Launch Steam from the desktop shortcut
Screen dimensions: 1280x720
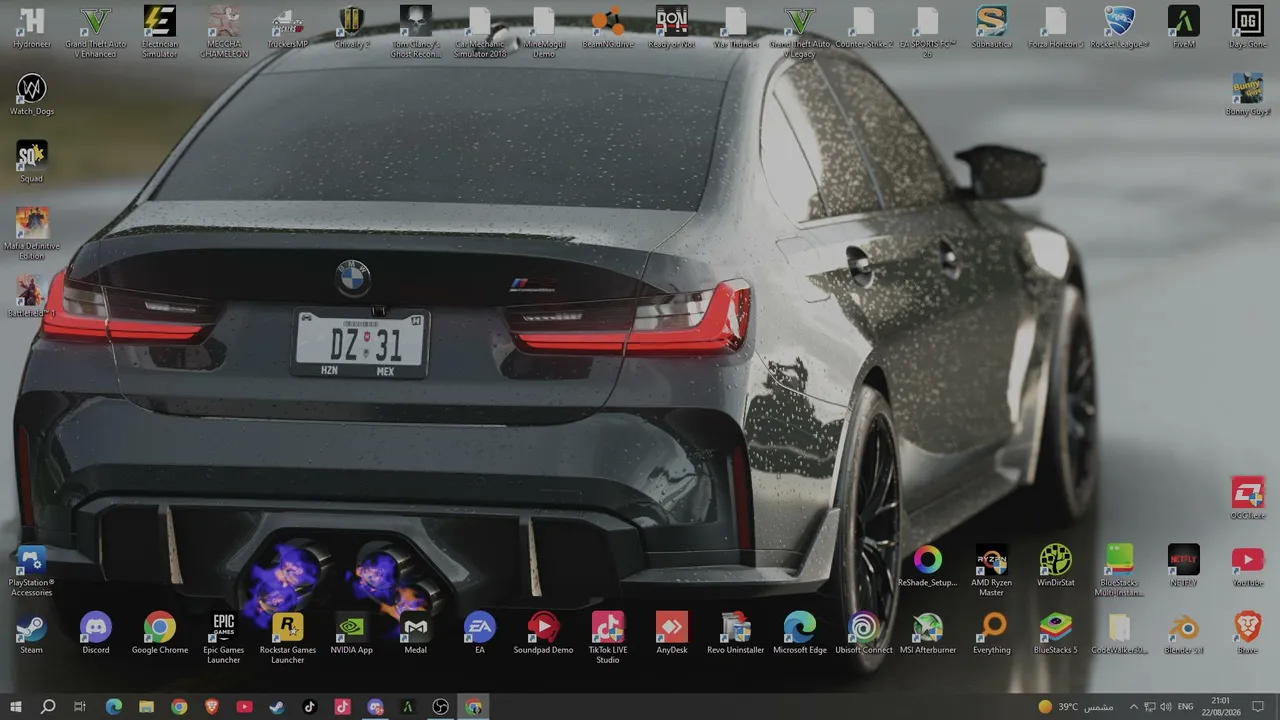click(x=32, y=634)
